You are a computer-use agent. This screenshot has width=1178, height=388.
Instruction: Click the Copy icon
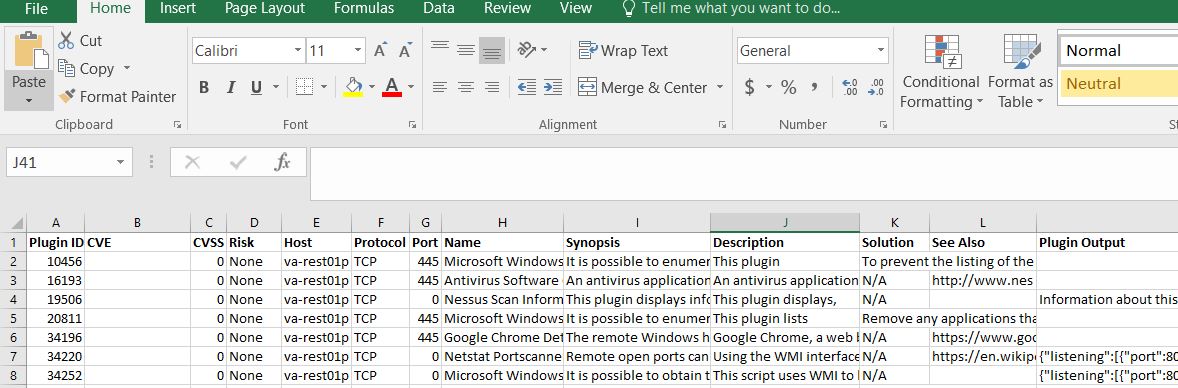point(66,68)
